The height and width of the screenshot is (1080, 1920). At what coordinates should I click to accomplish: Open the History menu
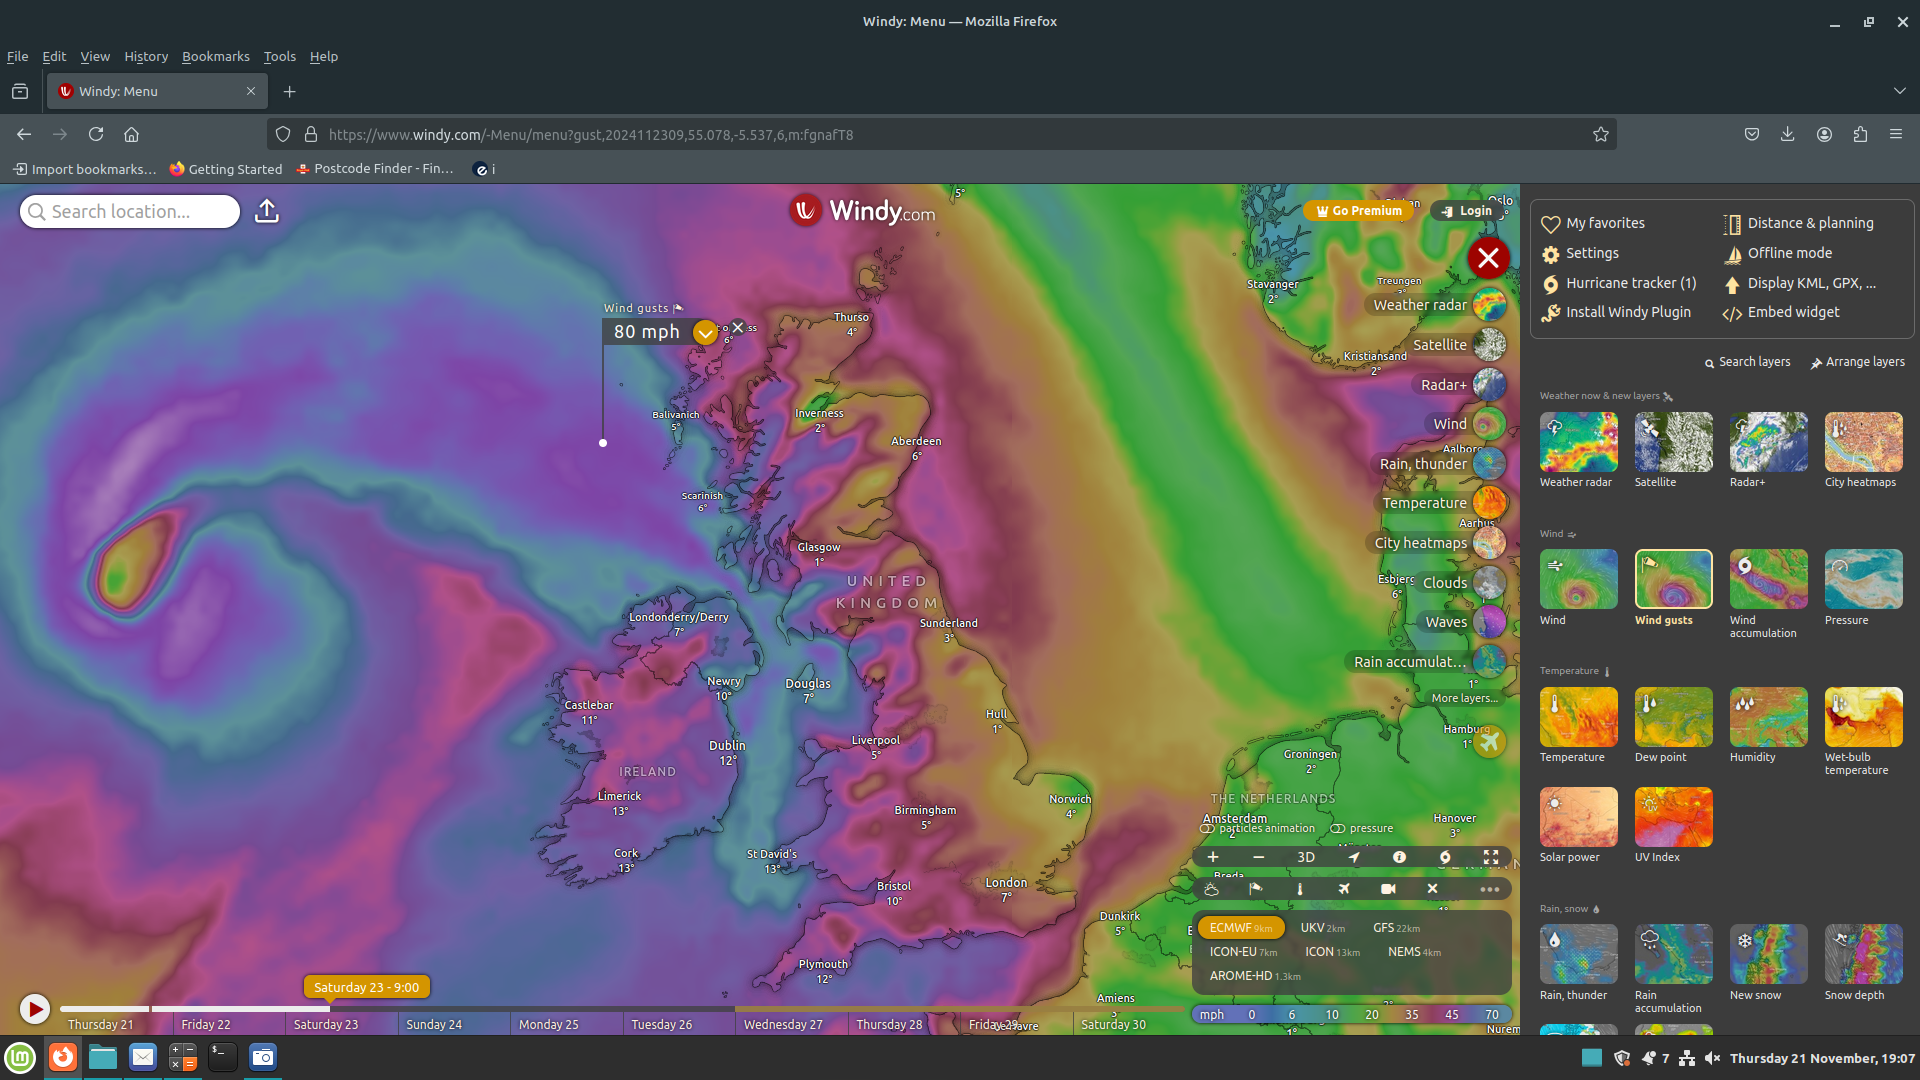coord(146,56)
